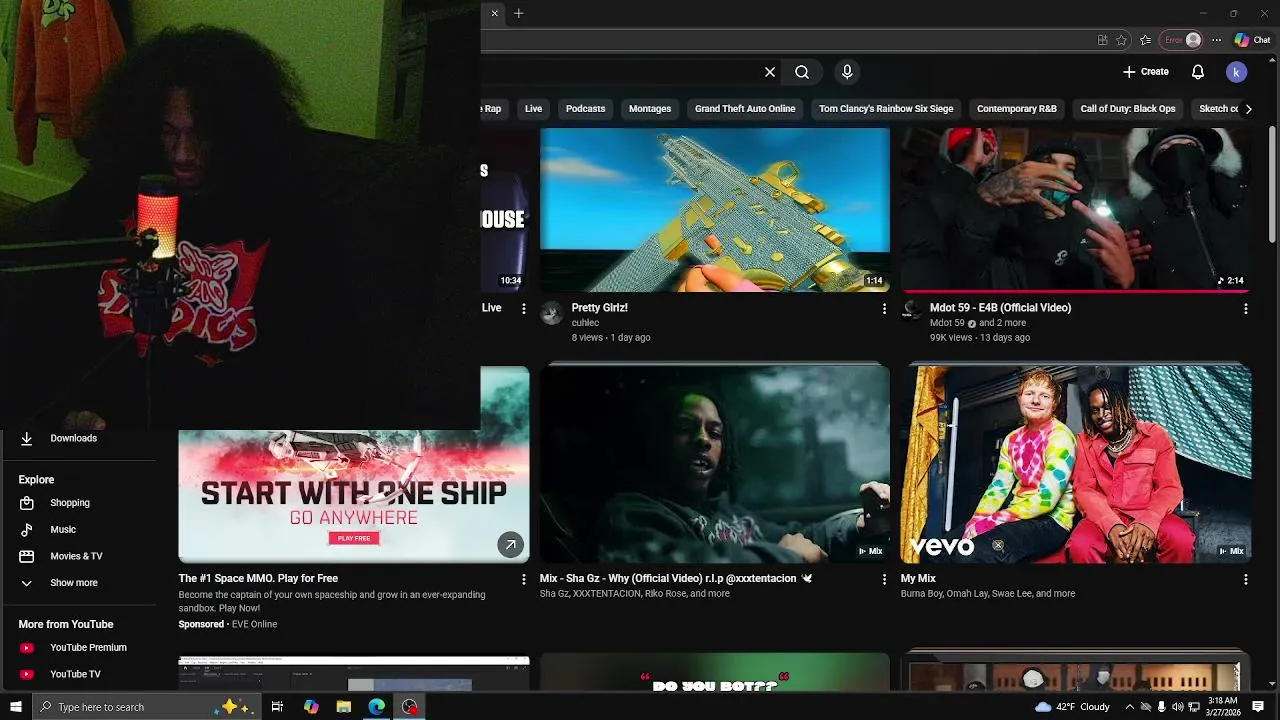Close the current browser tab
This screenshot has width=1280, height=720.
click(494, 14)
